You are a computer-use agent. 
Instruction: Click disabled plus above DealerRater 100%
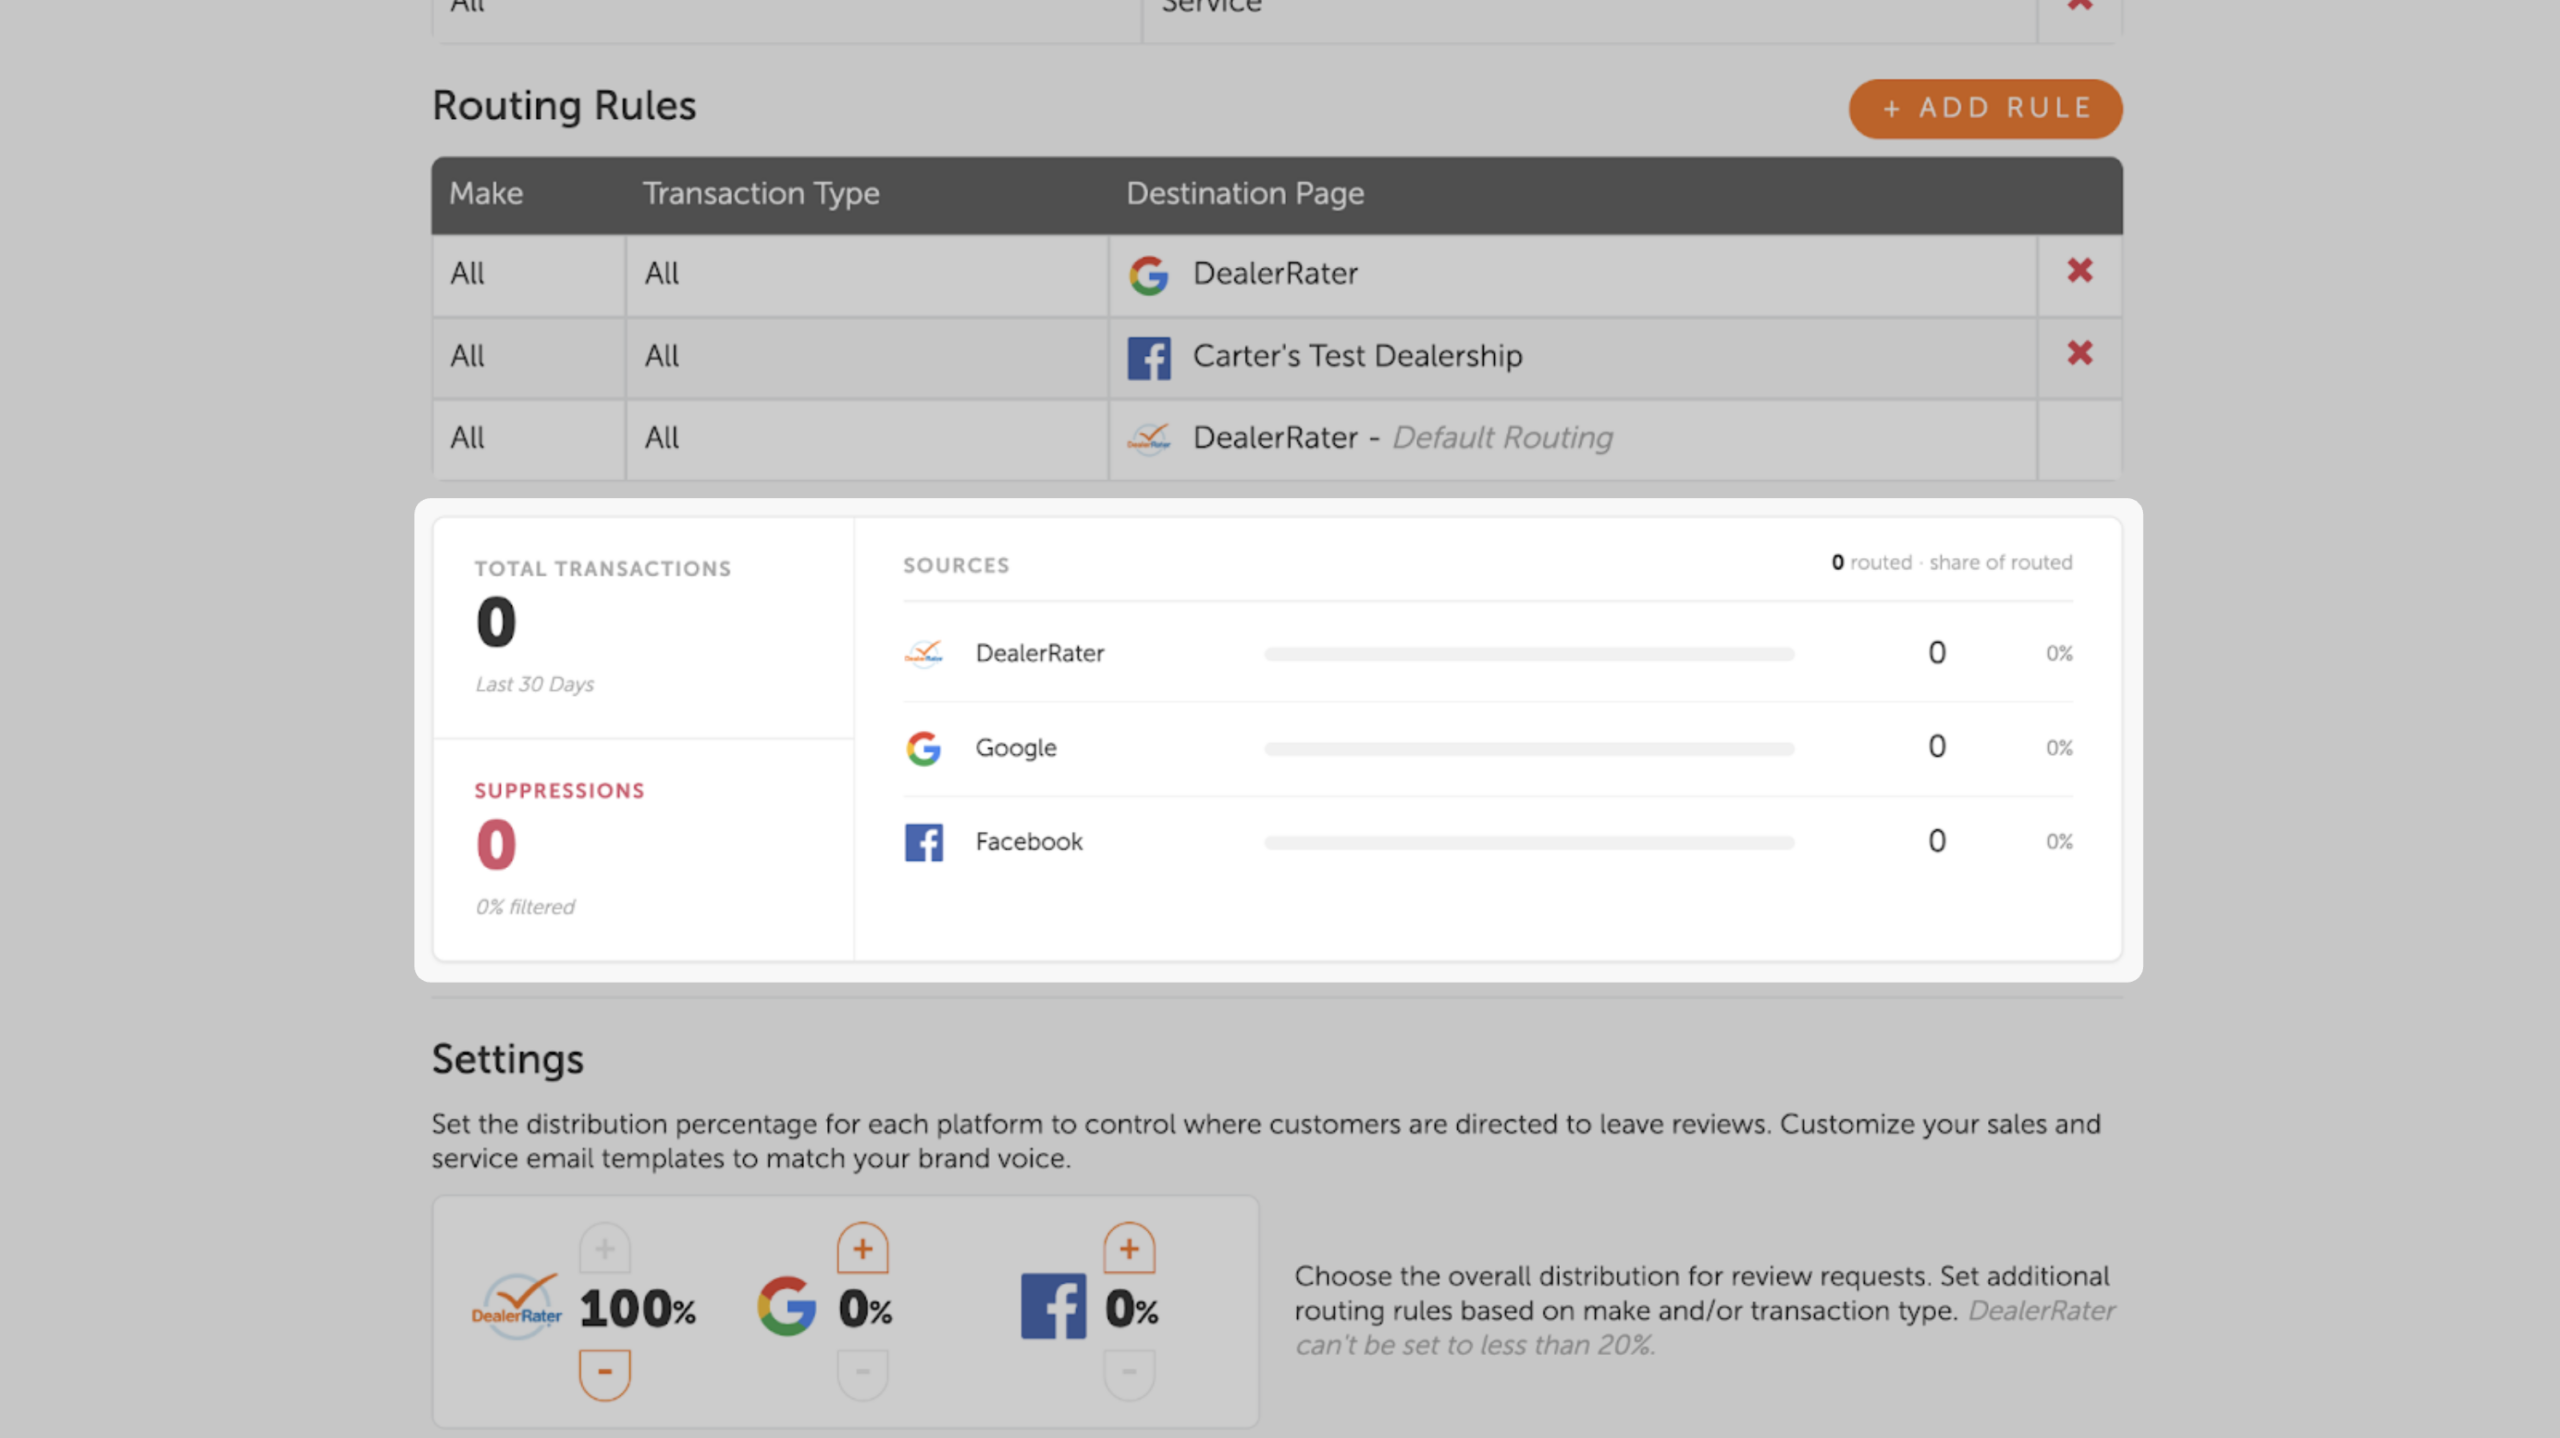pyautogui.click(x=605, y=1248)
